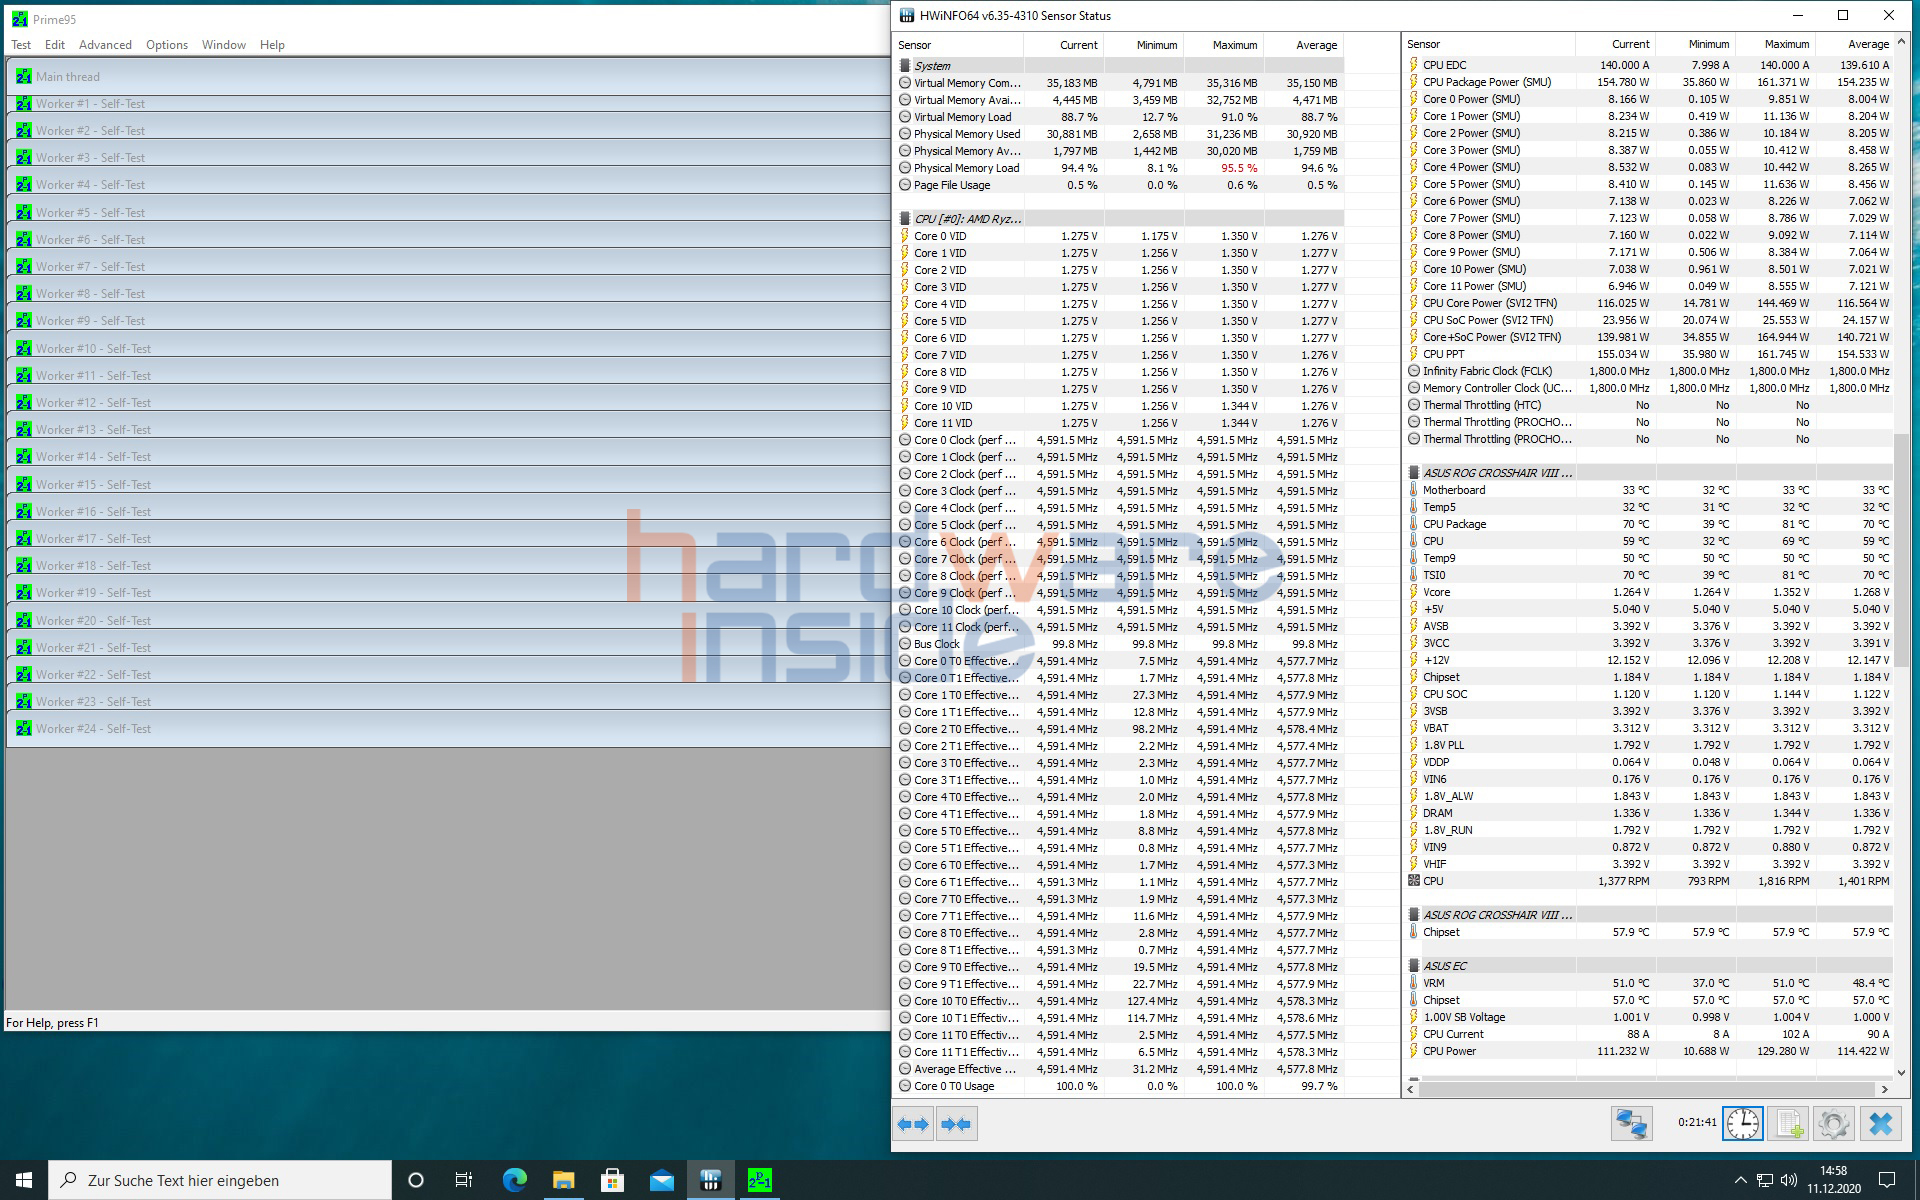The width and height of the screenshot is (1920, 1200).
Task: Click the Maximum column header in left panel
Action: coord(1223,45)
